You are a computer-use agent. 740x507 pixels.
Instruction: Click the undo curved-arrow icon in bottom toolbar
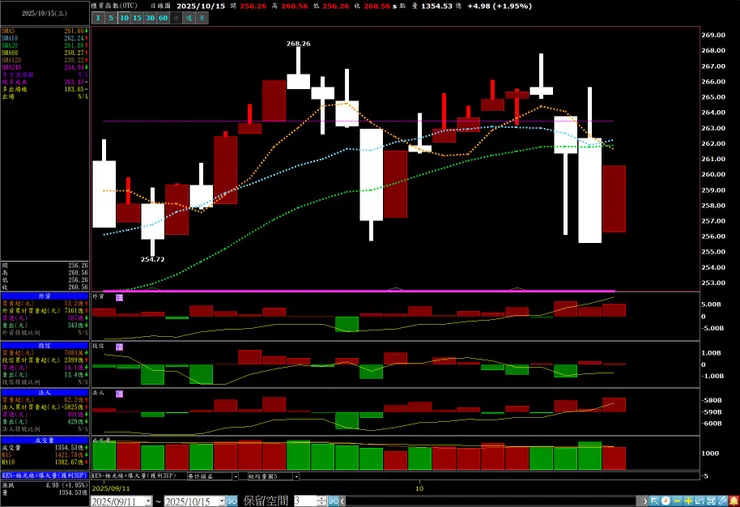click(700, 501)
